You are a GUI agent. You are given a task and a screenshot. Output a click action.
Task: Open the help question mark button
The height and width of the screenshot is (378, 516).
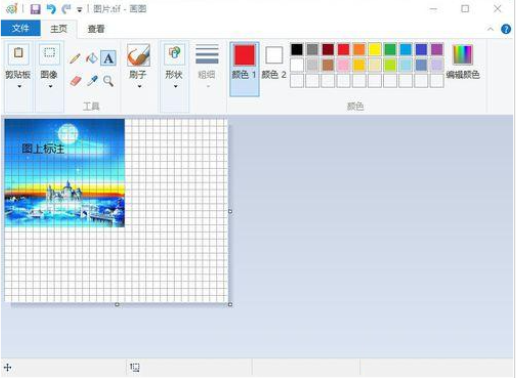tap(506, 29)
